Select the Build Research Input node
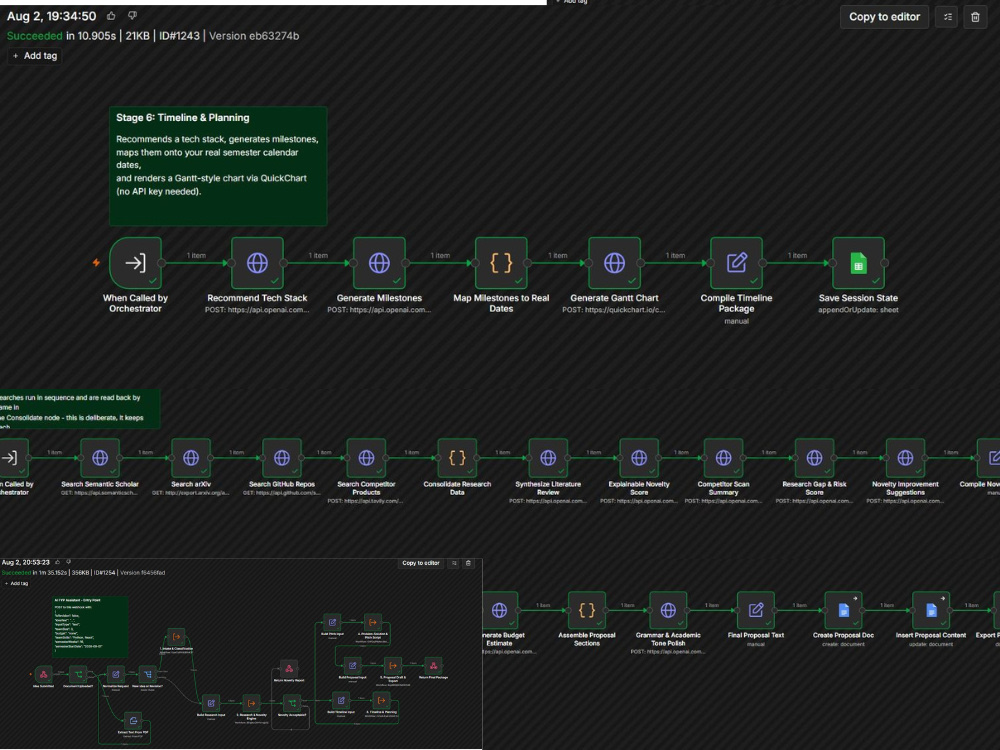 tap(211, 703)
